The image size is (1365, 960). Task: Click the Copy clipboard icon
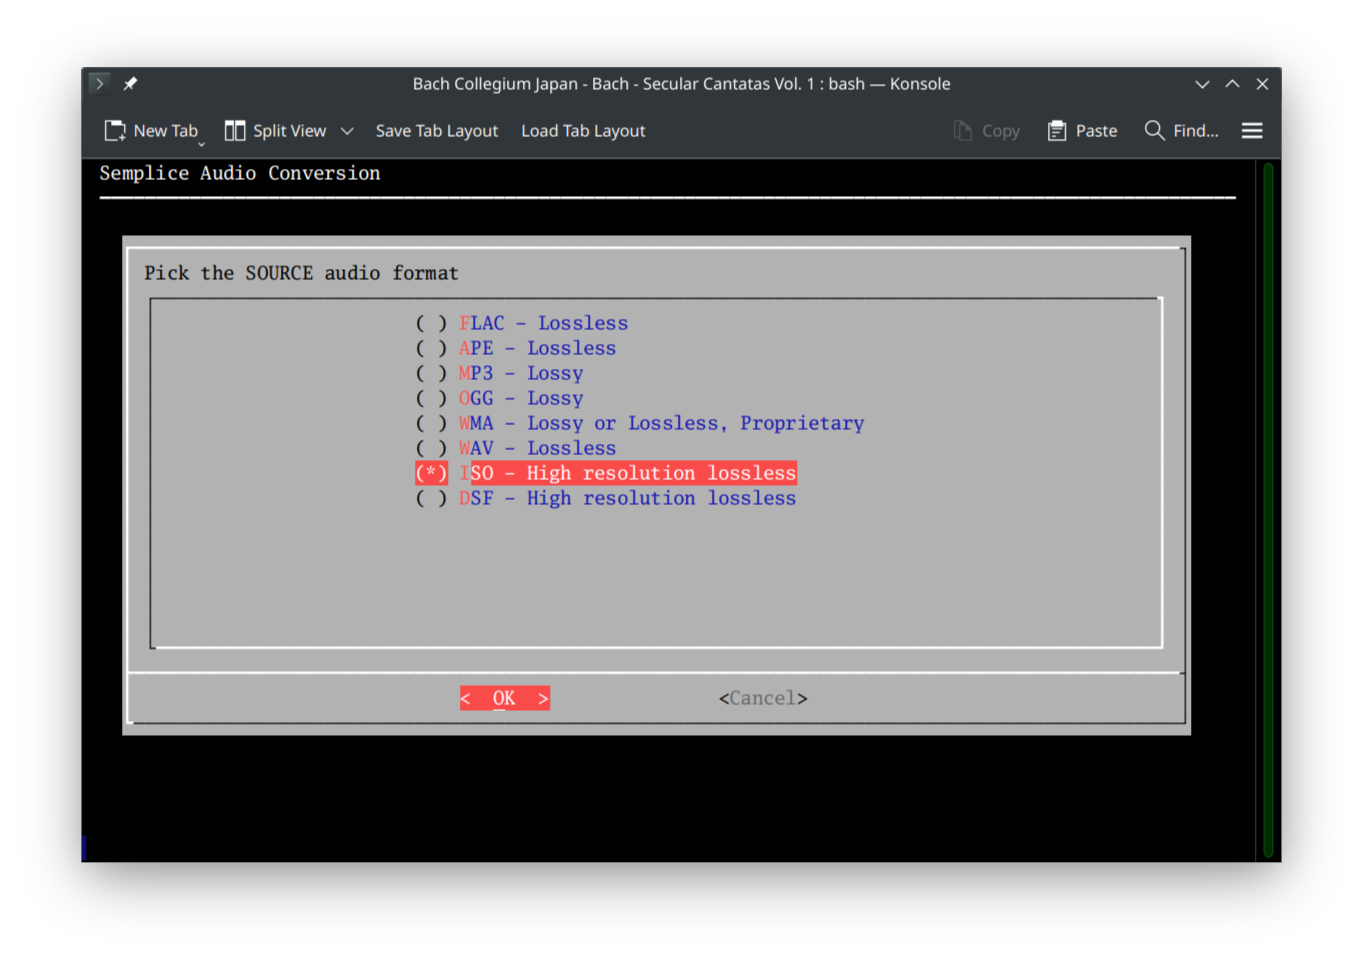pyautogui.click(x=961, y=130)
